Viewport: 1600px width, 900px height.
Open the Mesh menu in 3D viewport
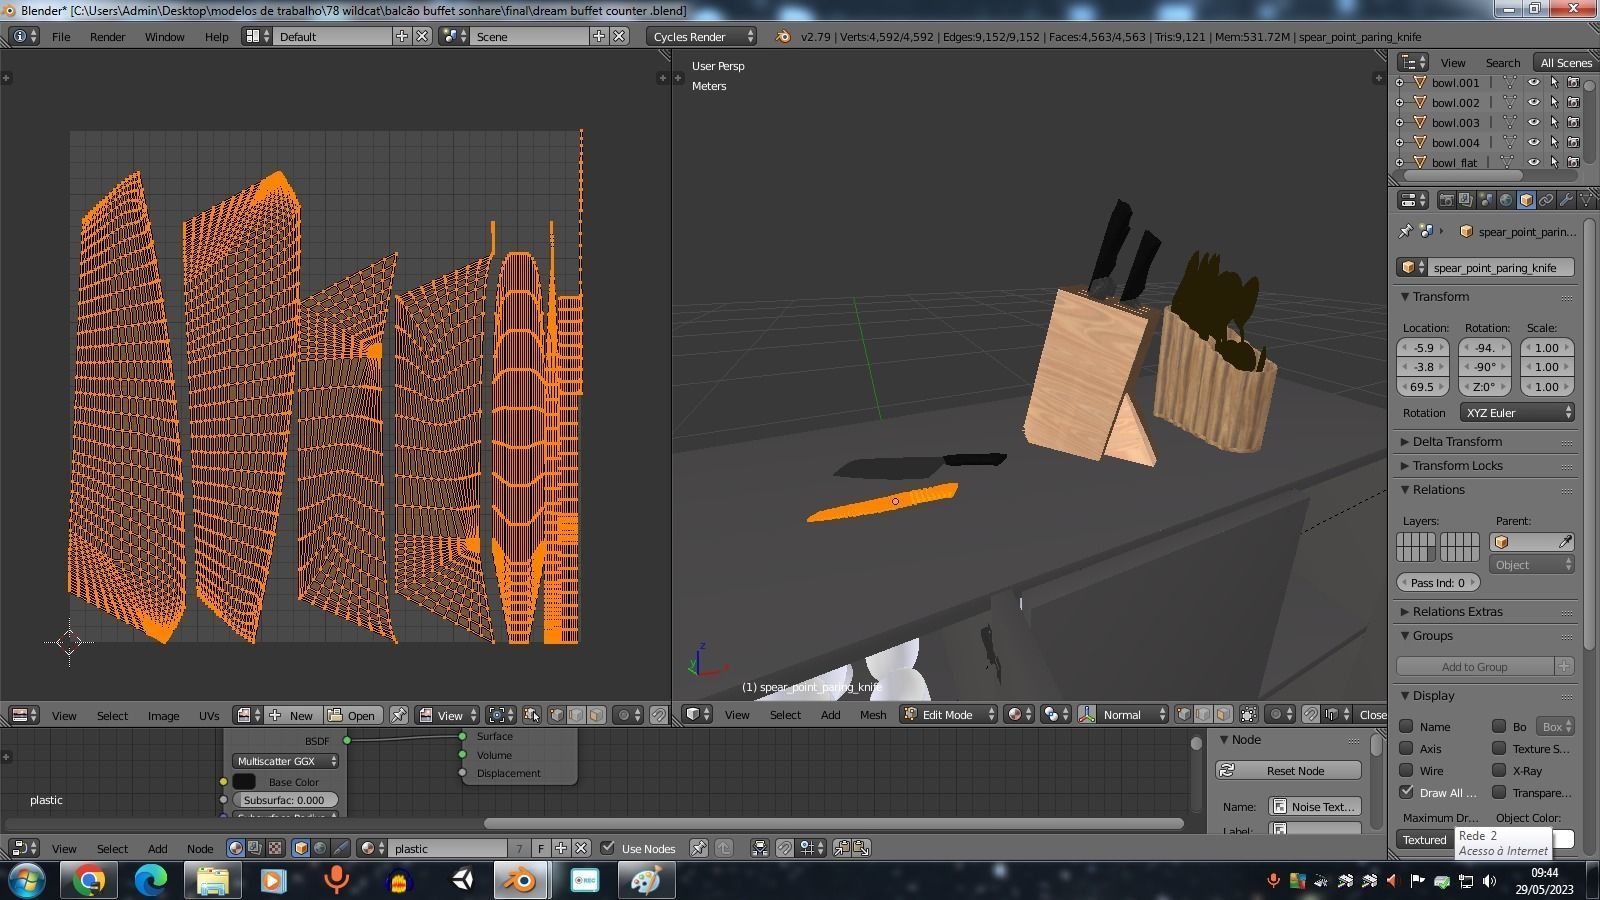pyautogui.click(x=872, y=714)
